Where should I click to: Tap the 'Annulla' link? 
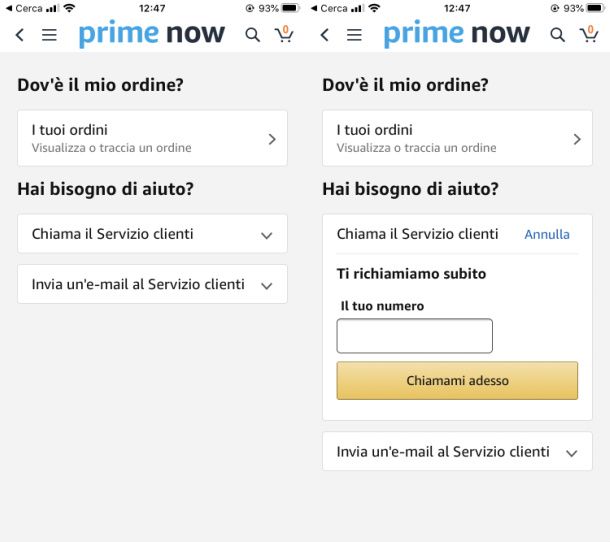[x=547, y=234]
